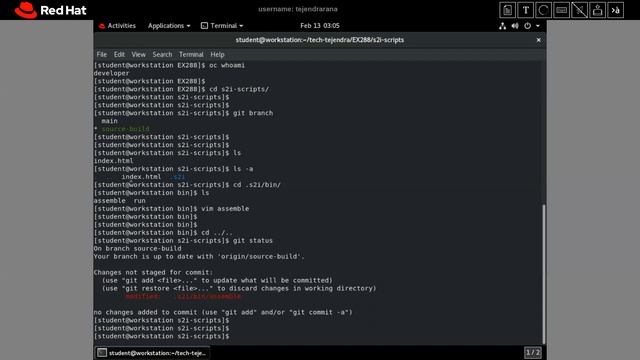Click the language '>à' toolbar icon
Image resolution: width=640 pixels, height=360 pixels.
tap(616, 10)
